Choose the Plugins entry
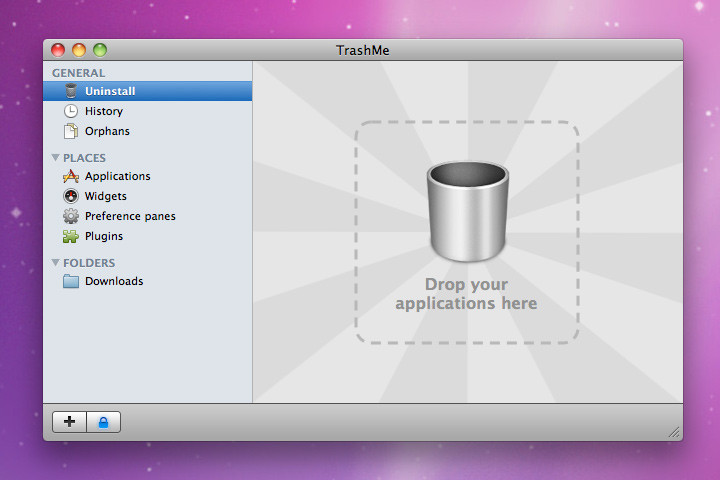Image resolution: width=720 pixels, height=480 pixels. coord(147,236)
